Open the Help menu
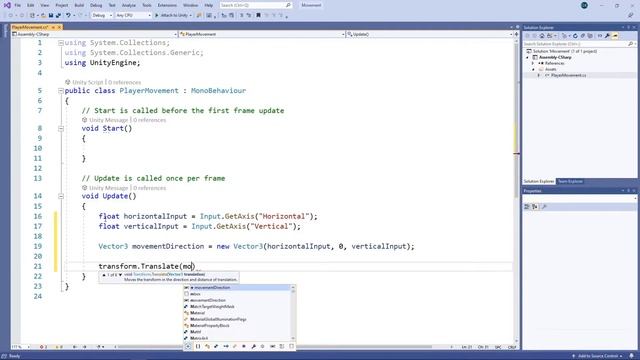 (x=209, y=5)
